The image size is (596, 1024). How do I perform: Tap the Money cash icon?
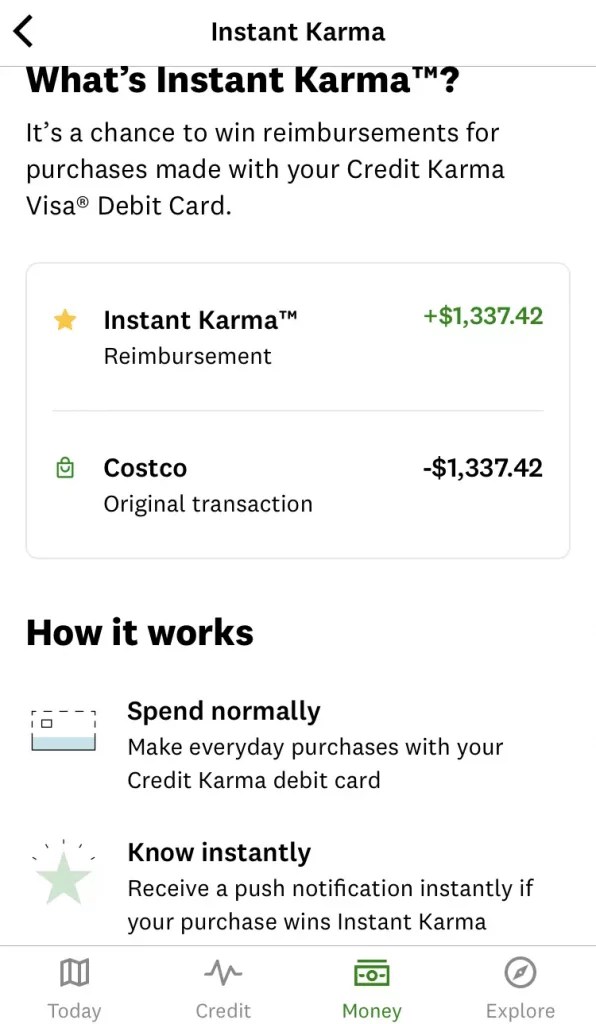point(371,971)
